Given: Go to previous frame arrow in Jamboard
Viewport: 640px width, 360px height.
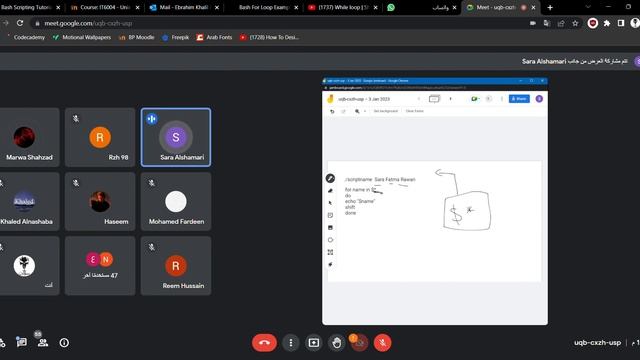Looking at the screenshot, I should click(418, 99).
